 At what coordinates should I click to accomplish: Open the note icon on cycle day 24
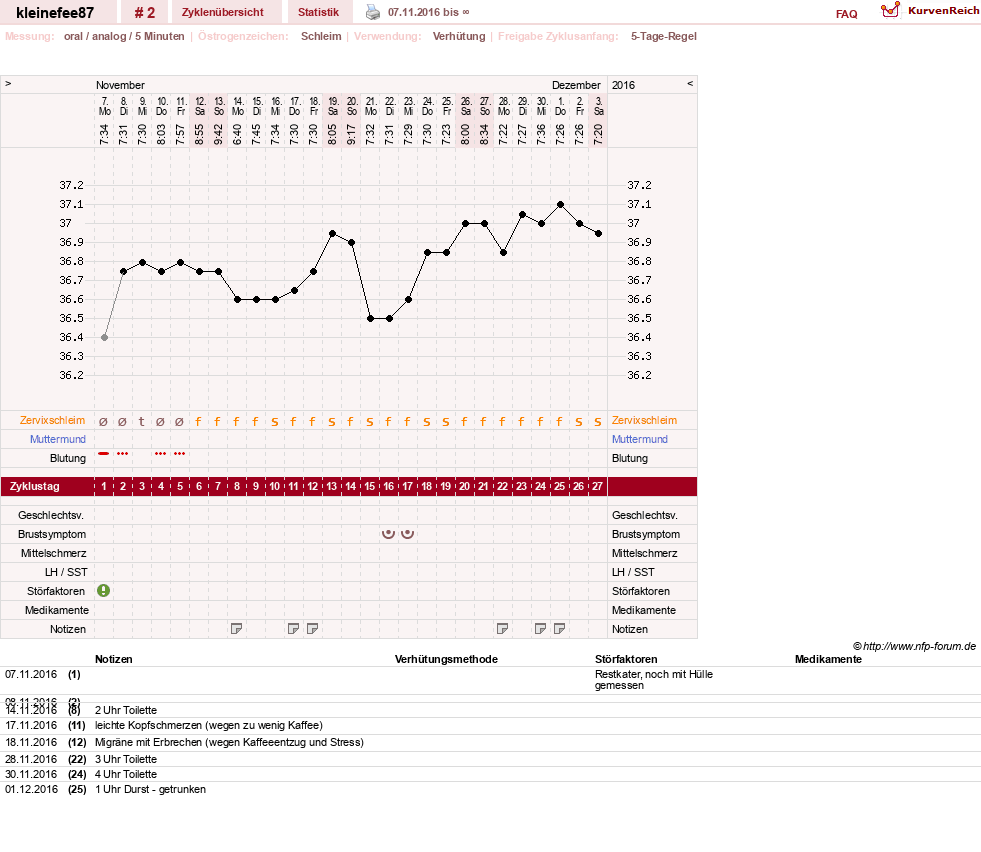(x=541, y=629)
